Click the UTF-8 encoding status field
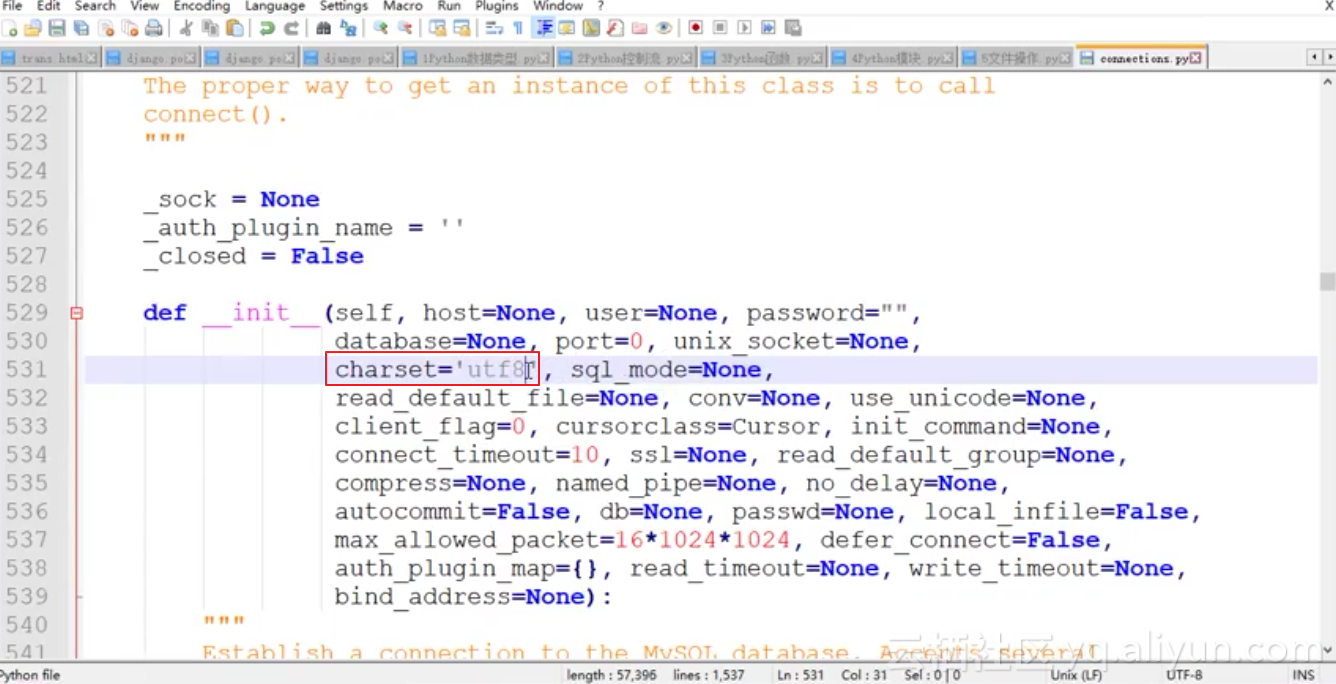 (x=1184, y=675)
